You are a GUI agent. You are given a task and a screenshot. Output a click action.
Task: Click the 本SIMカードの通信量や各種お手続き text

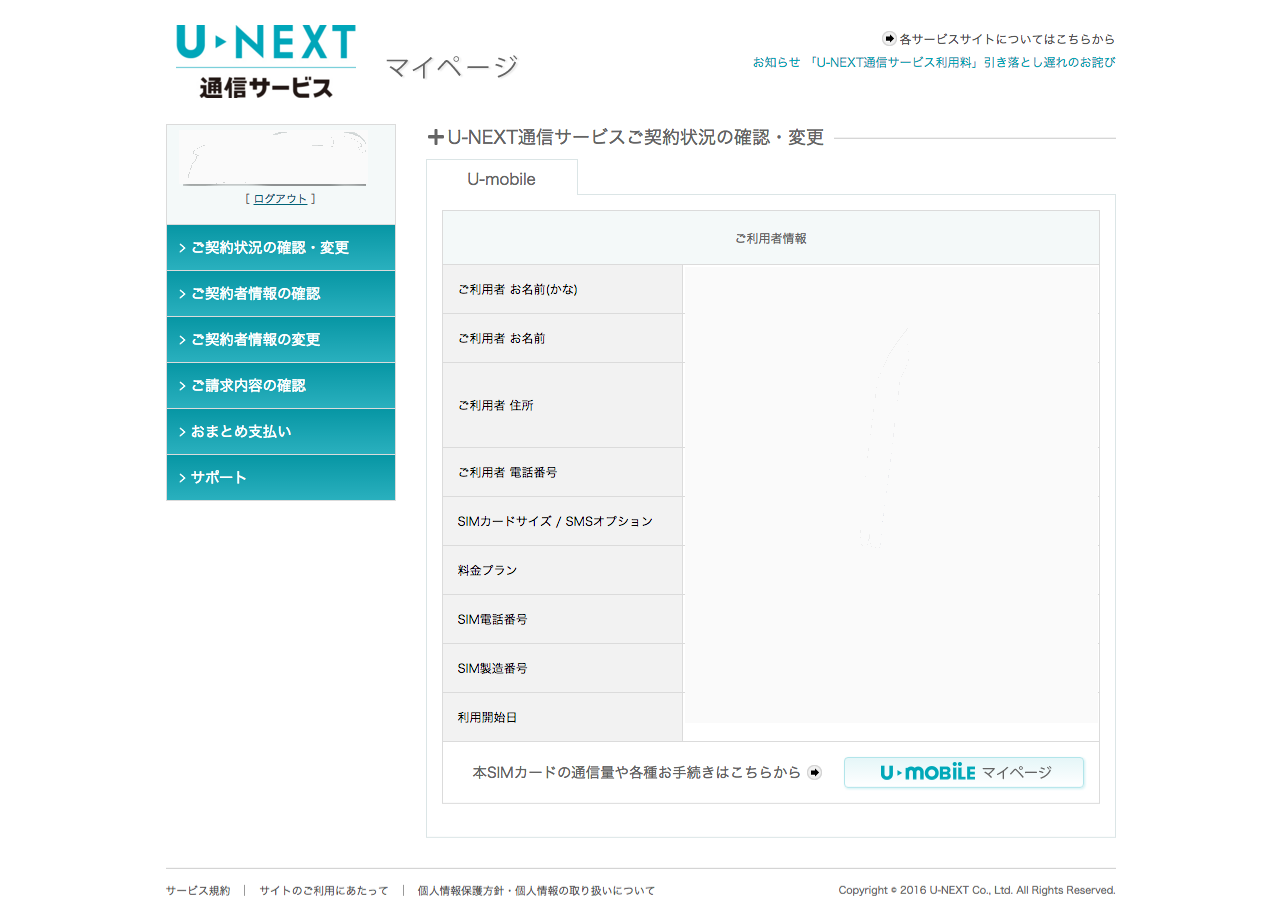click(x=636, y=772)
